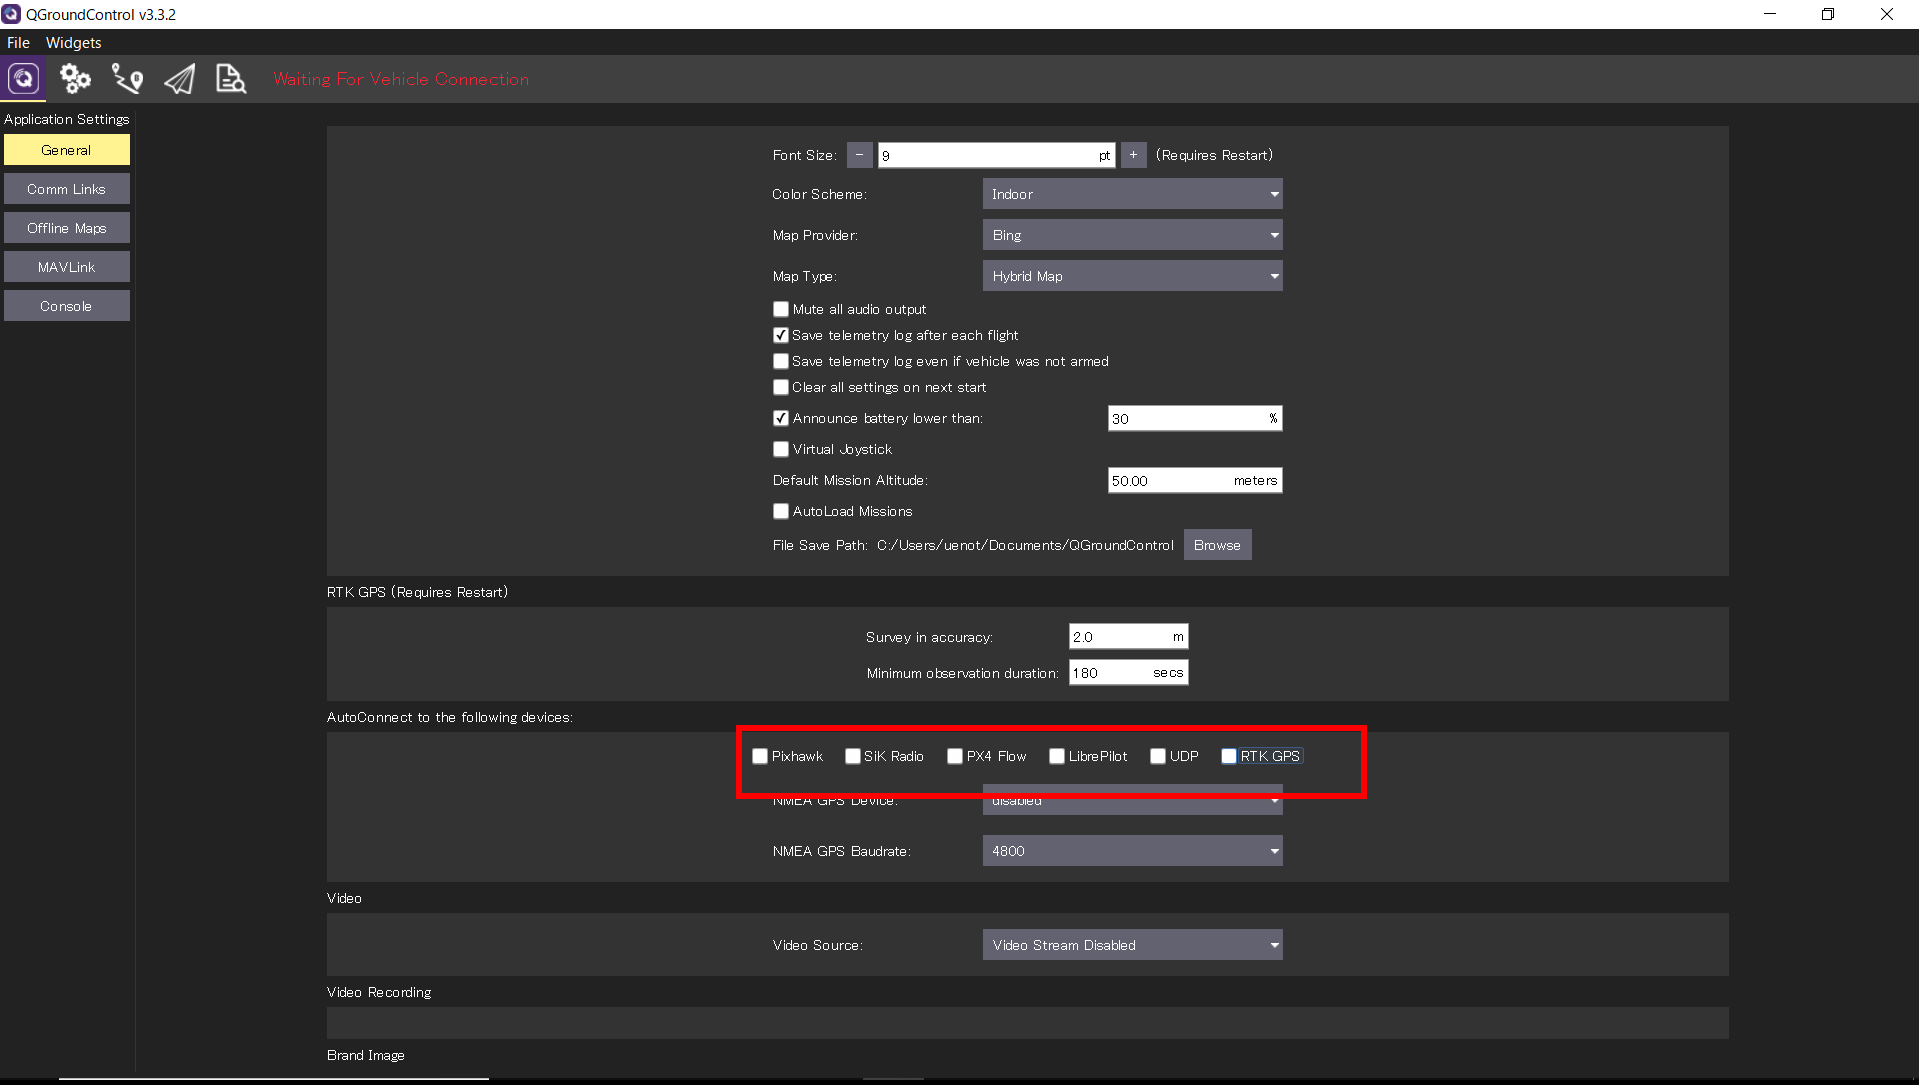Enable SiK Radio autoconnect checkbox

pyautogui.click(x=853, y=756)
